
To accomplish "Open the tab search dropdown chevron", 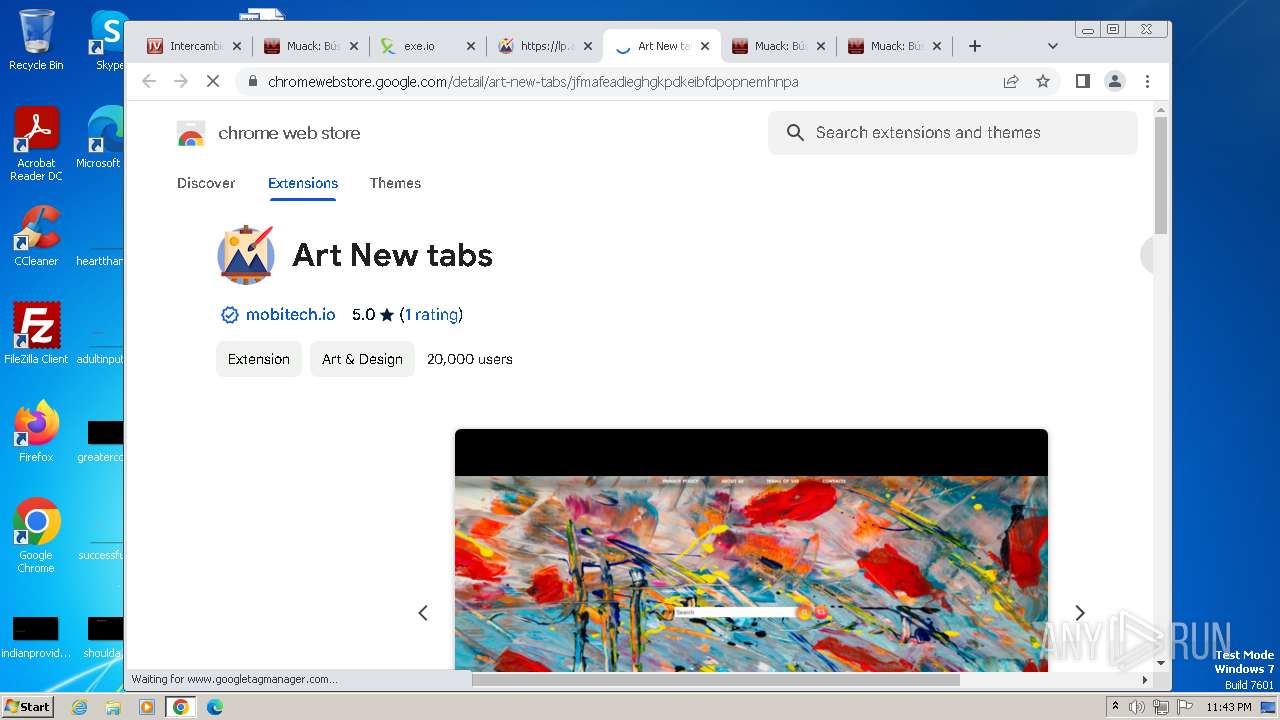I will 1052,46.
